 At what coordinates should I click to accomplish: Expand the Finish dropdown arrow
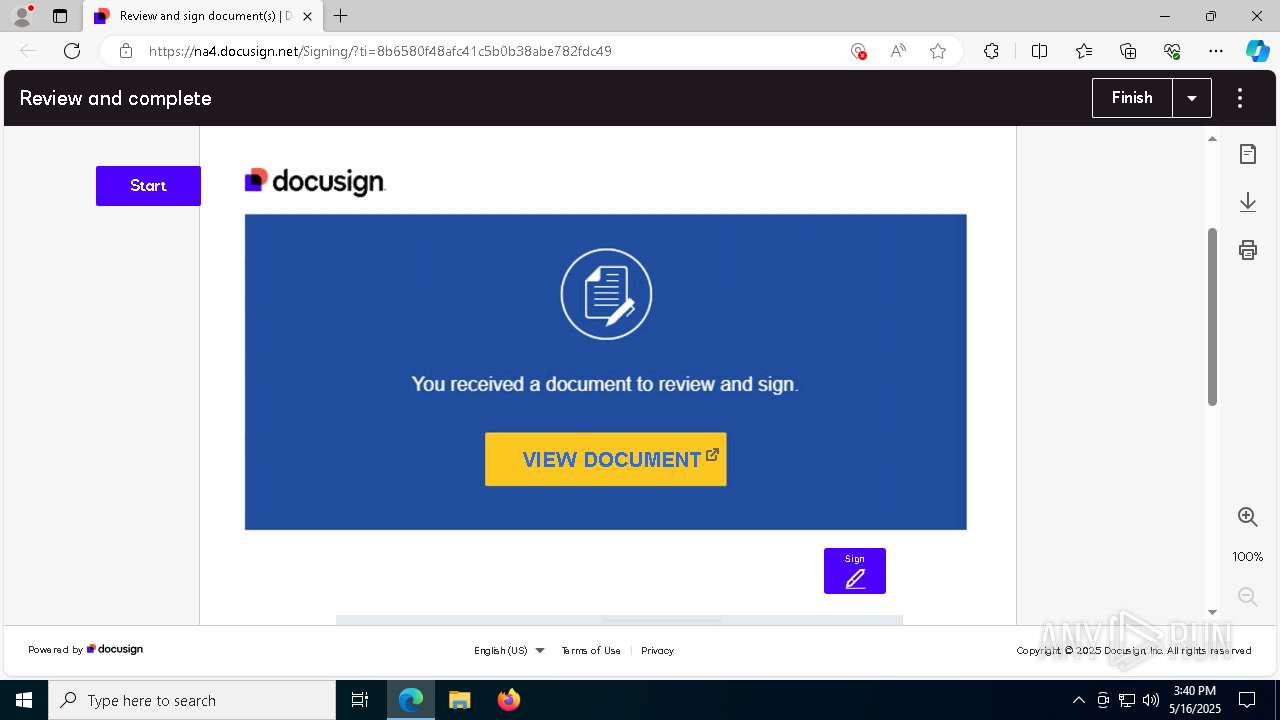pyautogui.click(x=1192, y=98)
